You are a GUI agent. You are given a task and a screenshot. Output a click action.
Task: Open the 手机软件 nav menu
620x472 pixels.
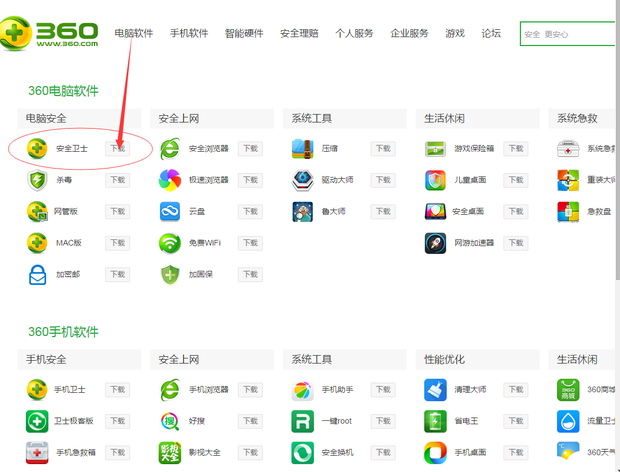189,33
